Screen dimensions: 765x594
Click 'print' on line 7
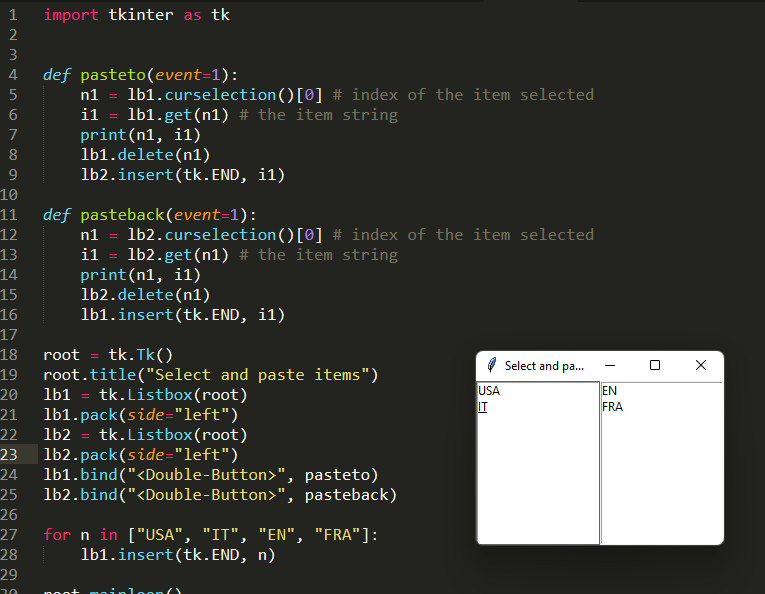pyautogui.click(x=103, y=135)
